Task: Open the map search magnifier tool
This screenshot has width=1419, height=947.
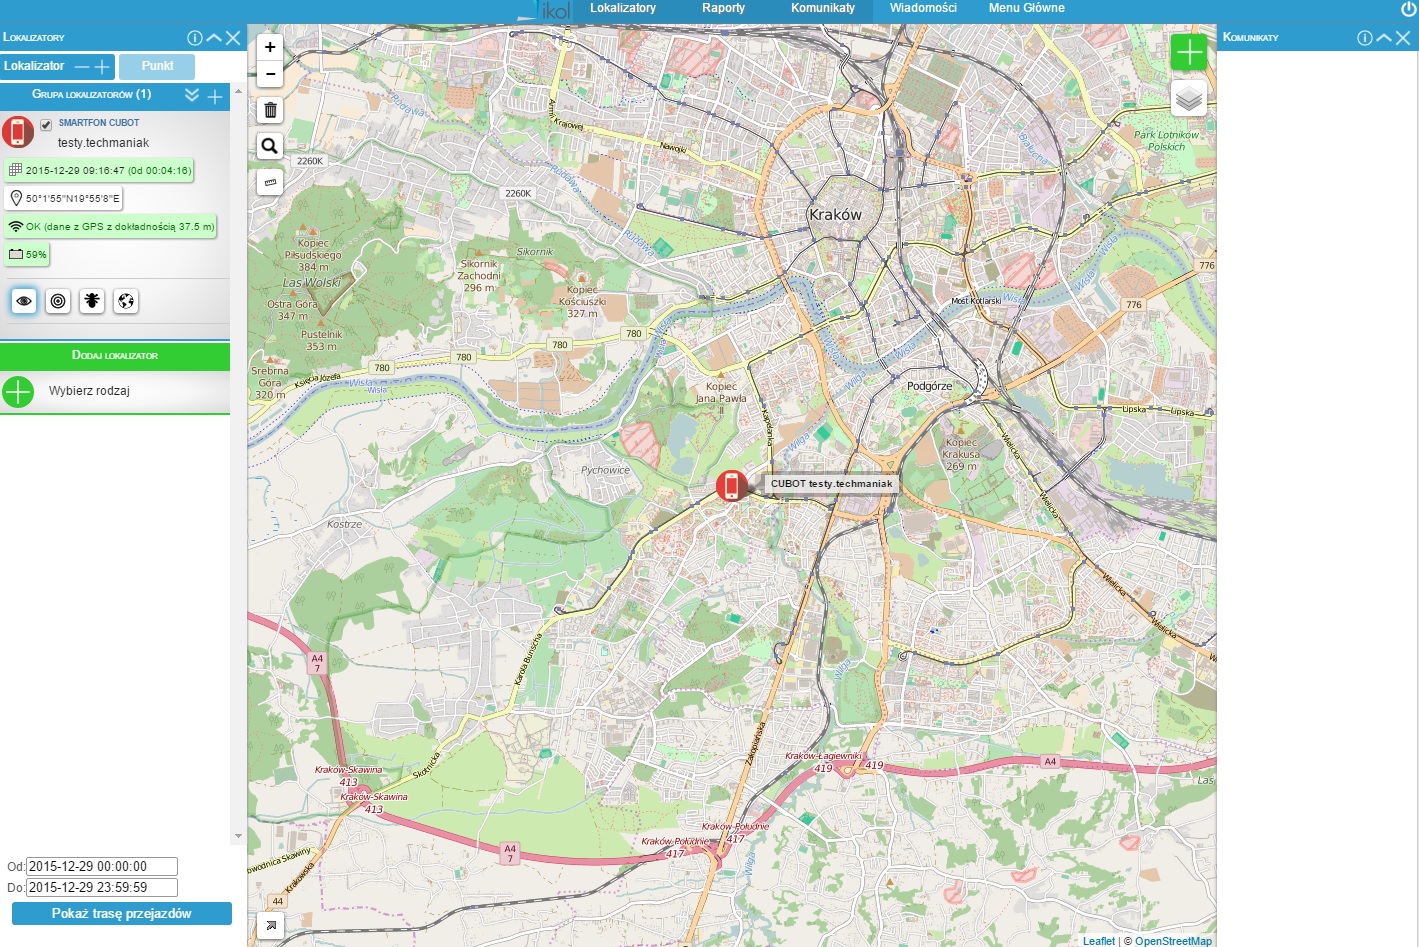Action: pyautogui.click(x=270, y=146)
